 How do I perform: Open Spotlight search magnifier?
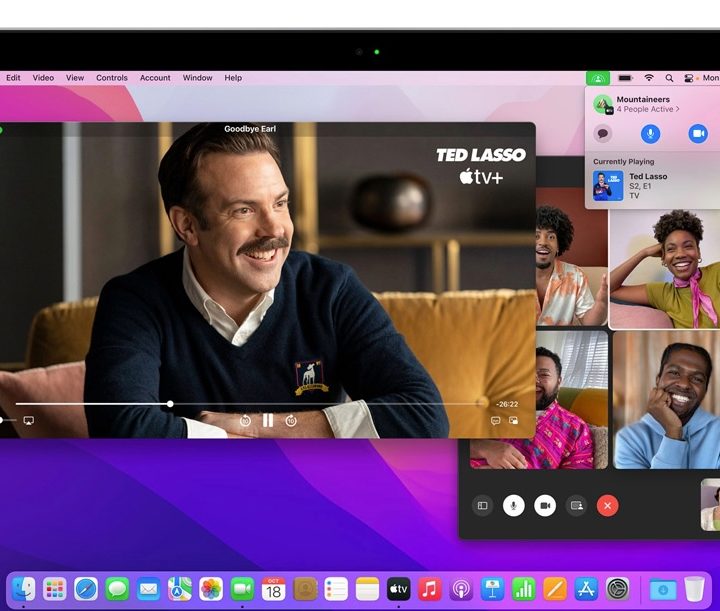(x=669, y=78)
